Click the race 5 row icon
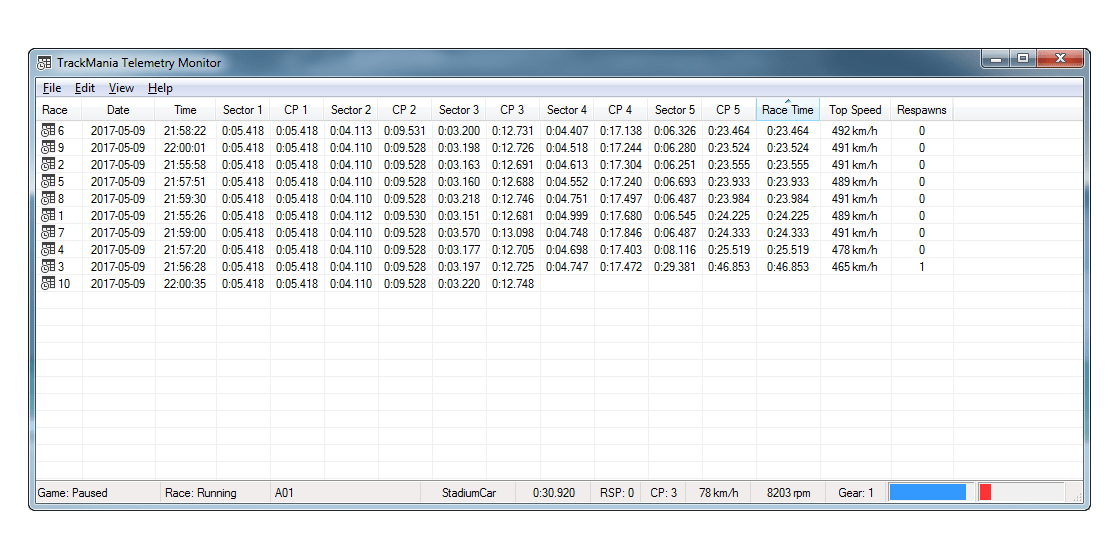The image size is (1120, 560). coord(48,181)
